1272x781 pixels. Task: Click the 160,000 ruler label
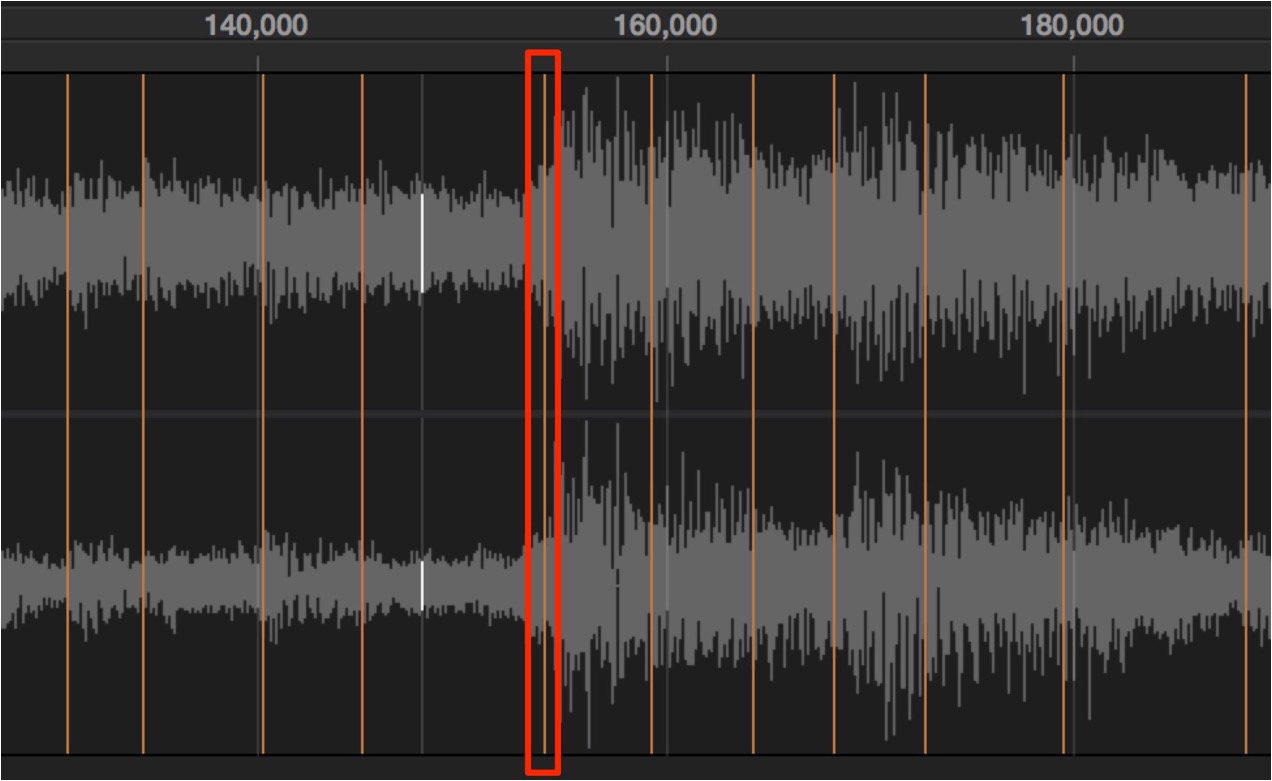(x=665, y=25)
